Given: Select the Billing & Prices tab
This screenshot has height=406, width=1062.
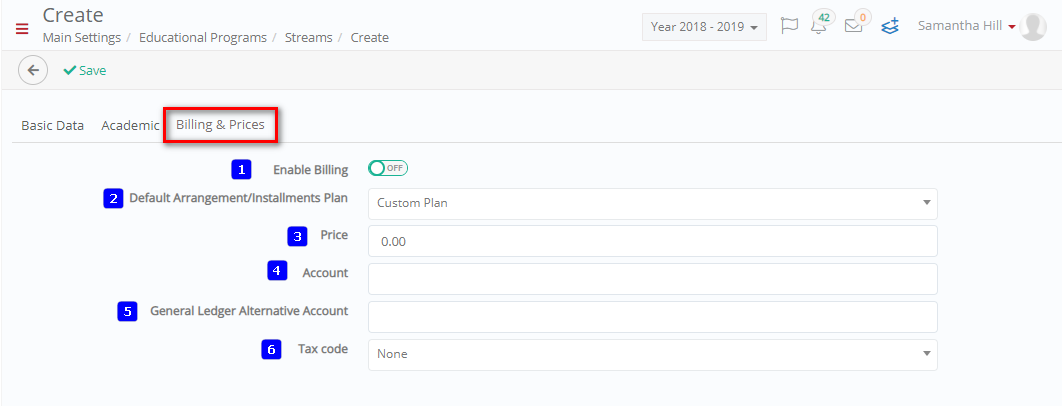Looking at the screenshot, I should coord(220,125).
